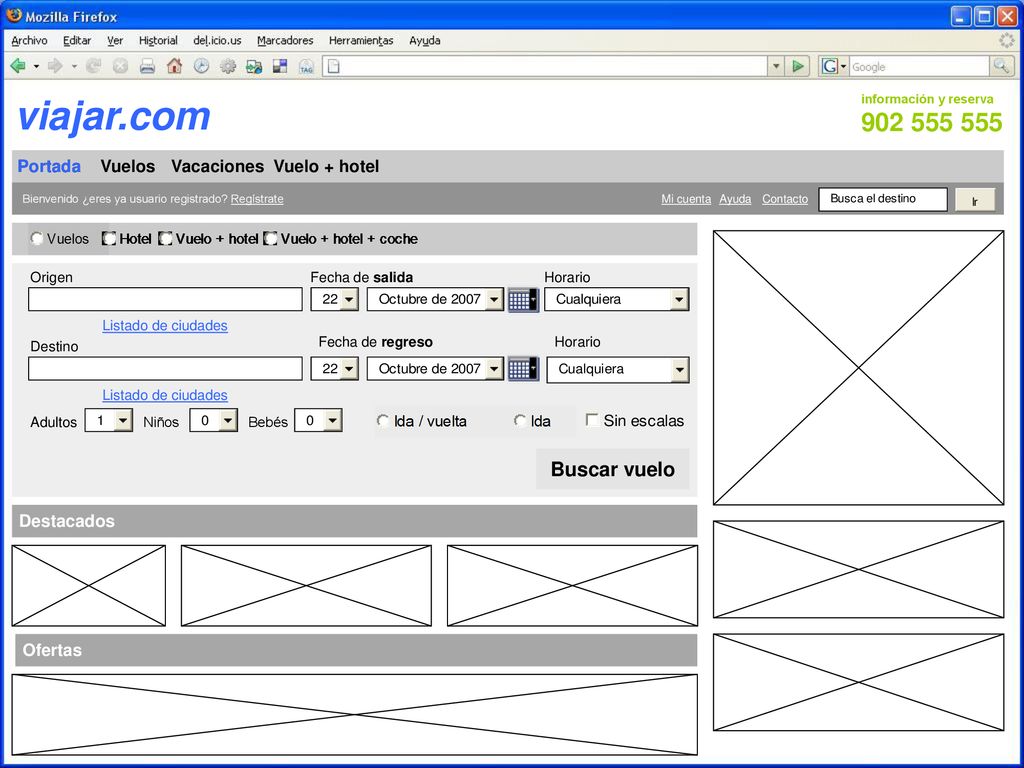Screen dimensions: 1024x768
Task: Open the Editar menu
Action: pos(77,40)
